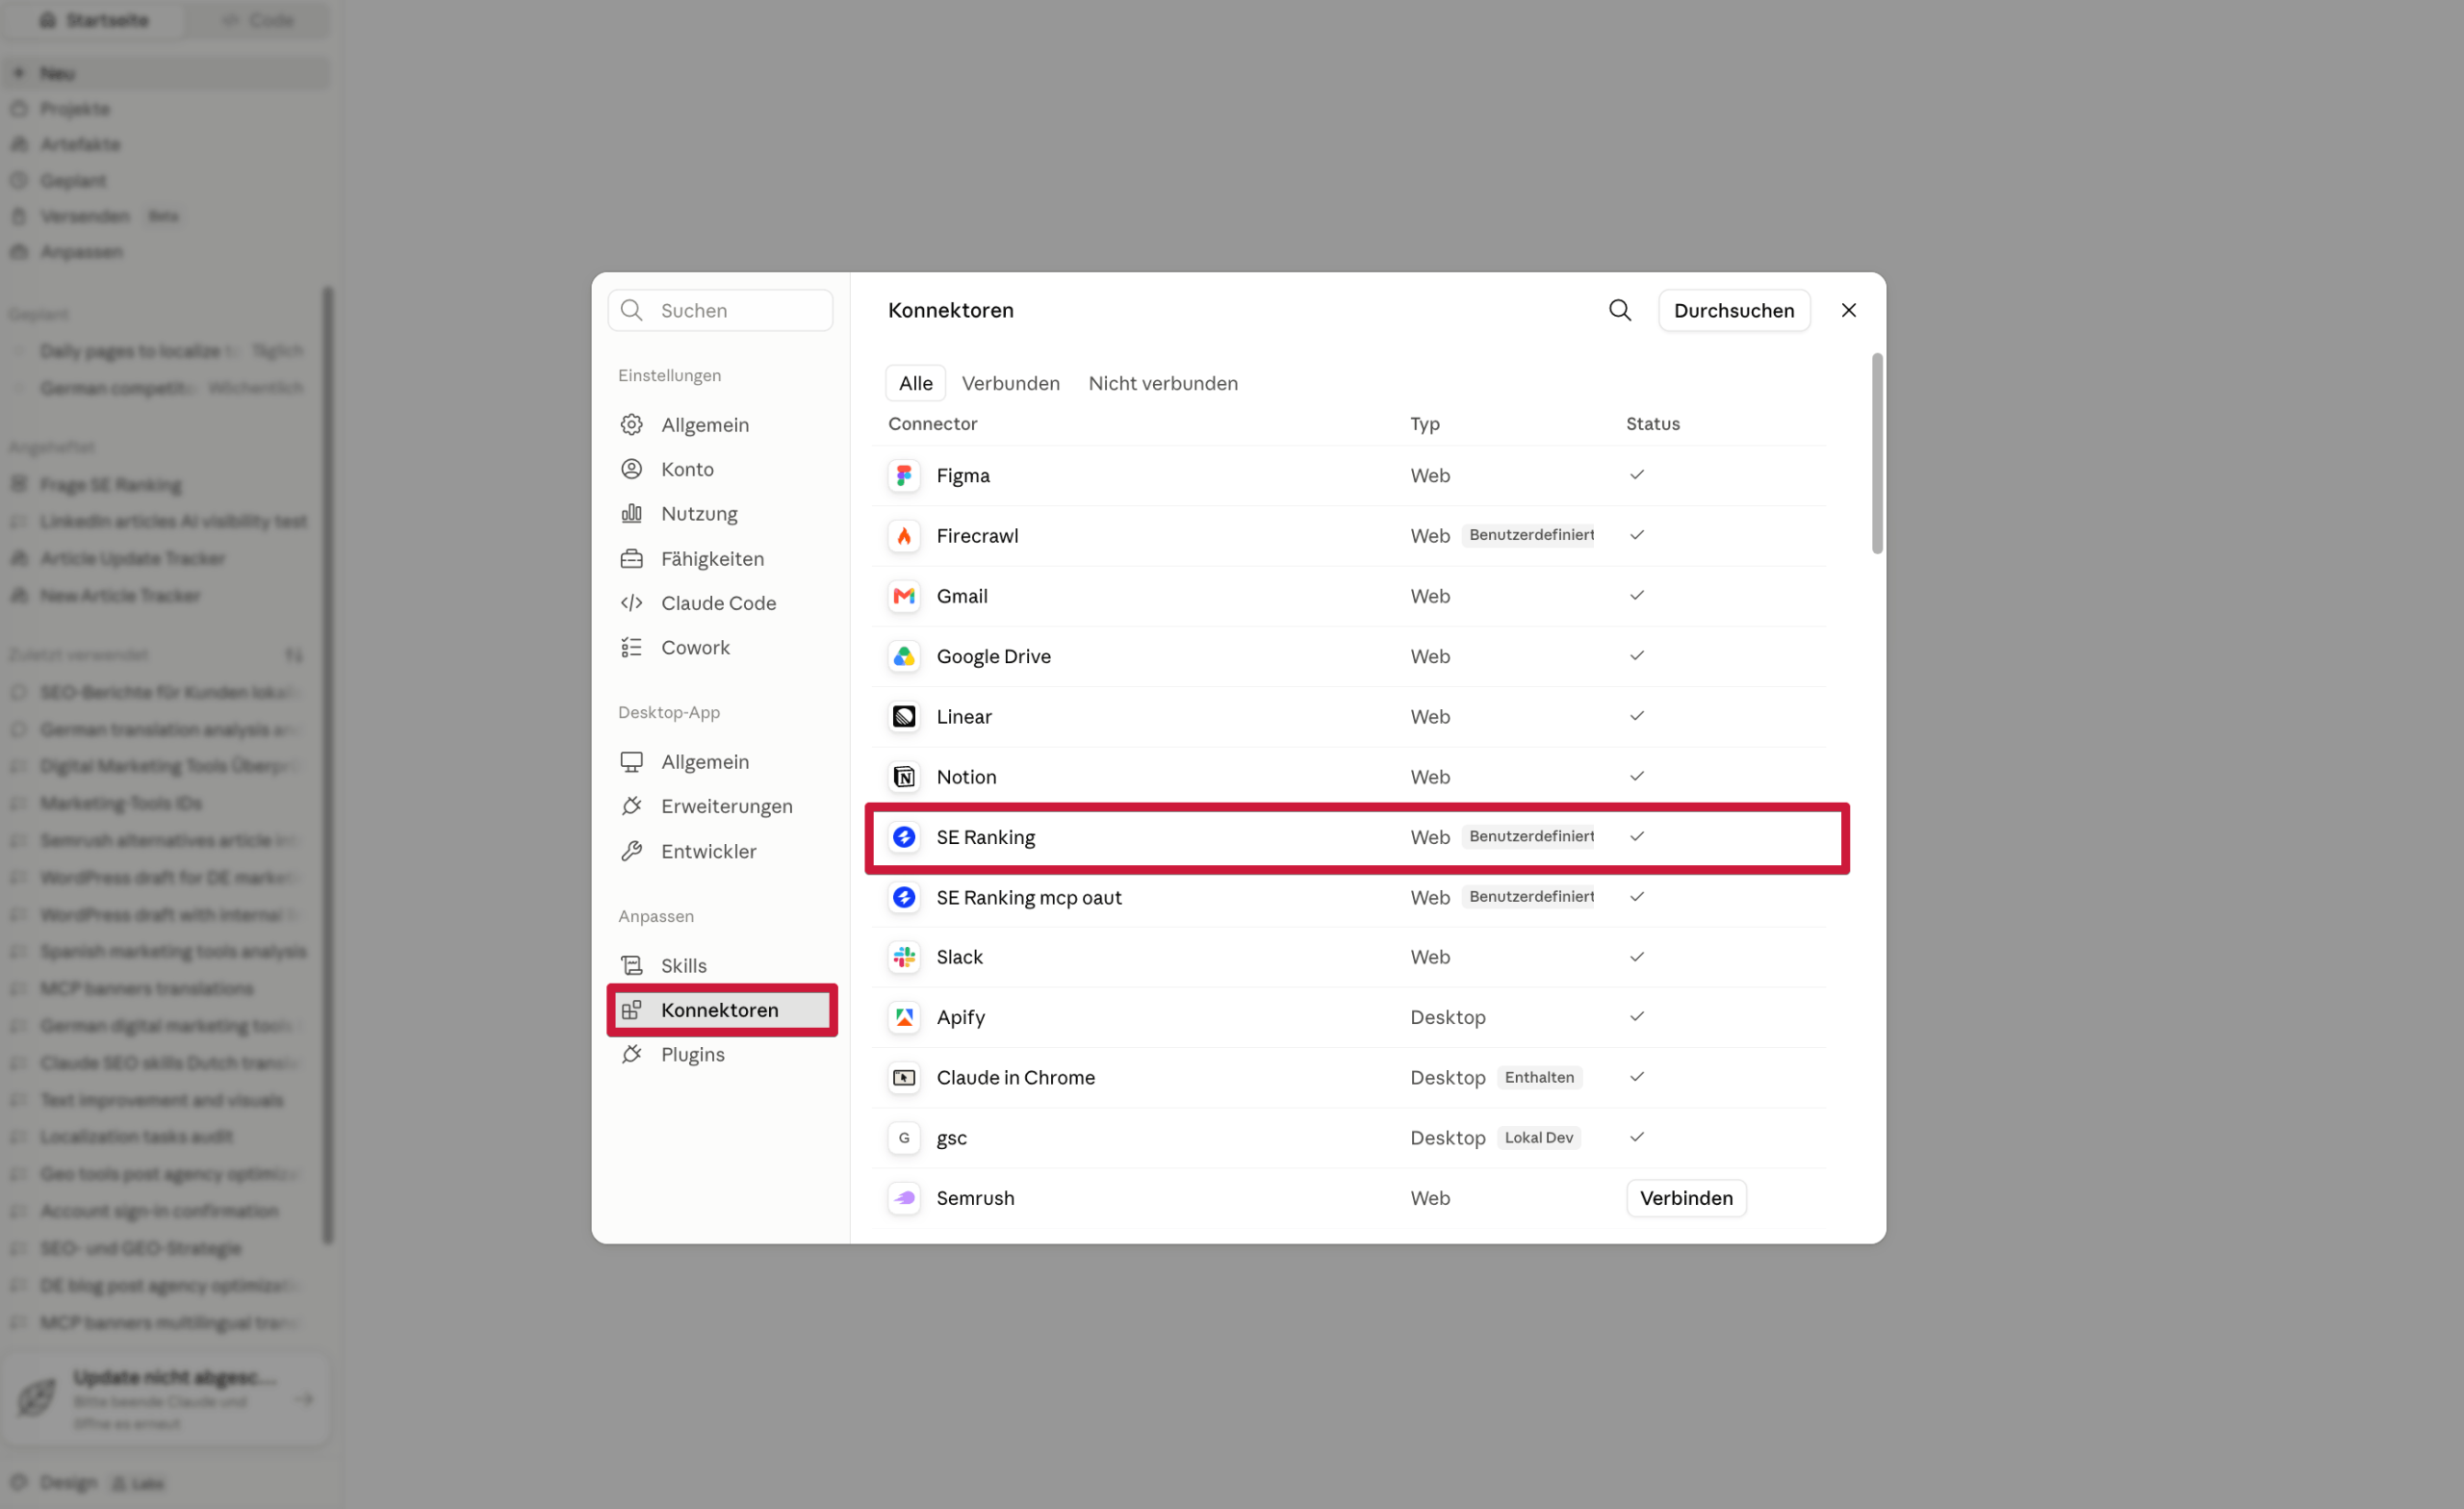Click the Gmail connector icon
This screenshot has width=2464, height=1509.
904,596
